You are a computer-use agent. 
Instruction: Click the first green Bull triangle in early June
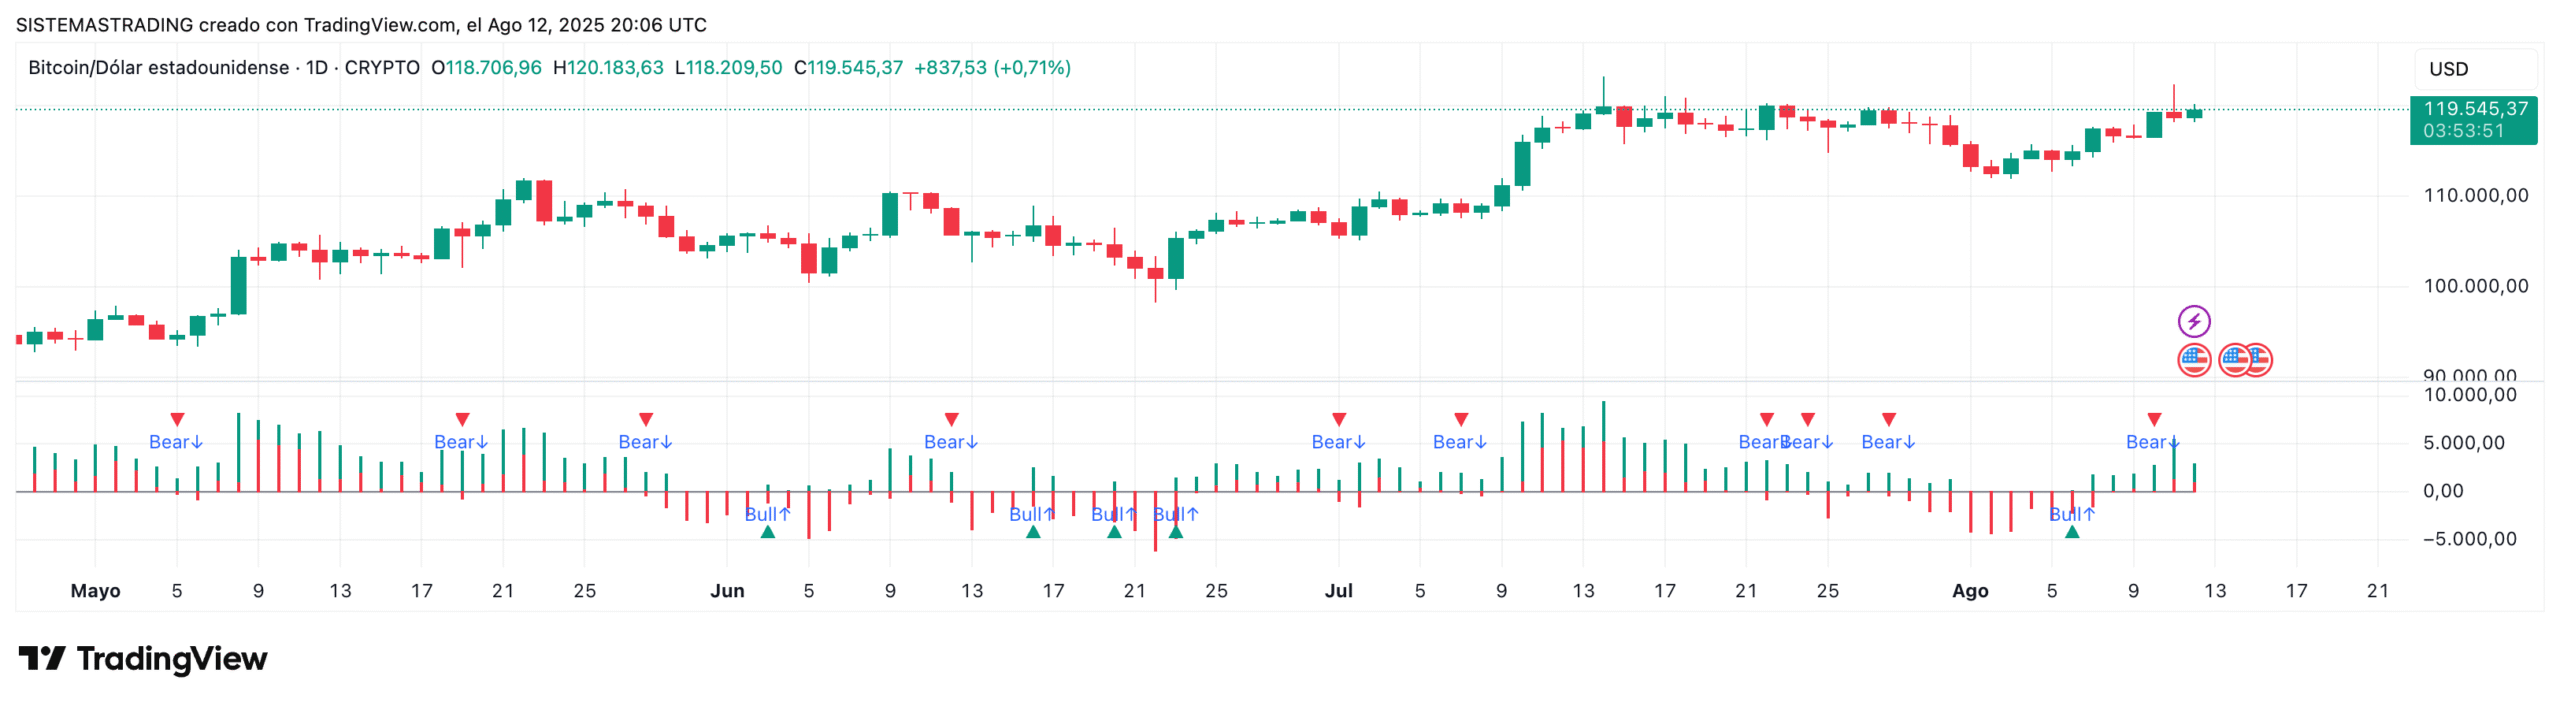767,532
